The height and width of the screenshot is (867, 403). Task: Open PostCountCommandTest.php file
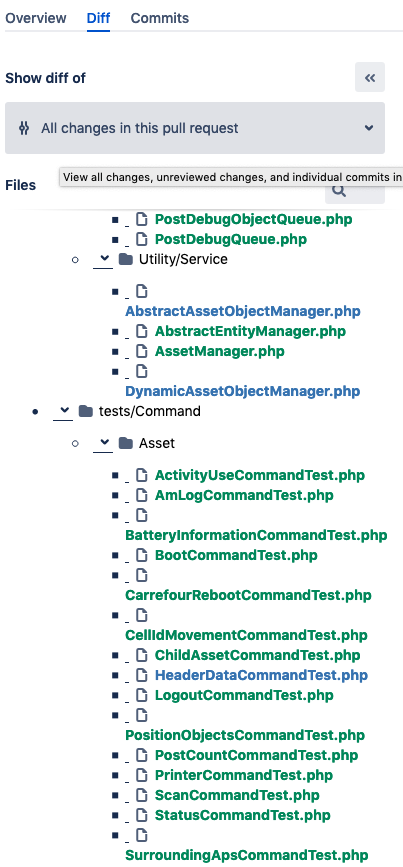[256, 755]
